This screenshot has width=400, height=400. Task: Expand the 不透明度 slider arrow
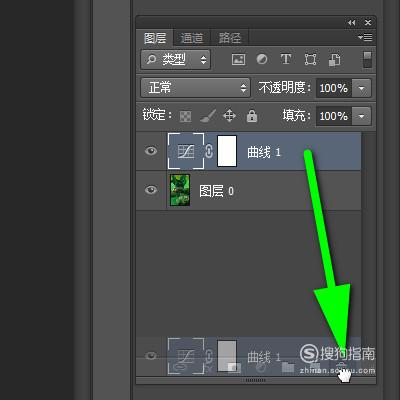(361, 88)
